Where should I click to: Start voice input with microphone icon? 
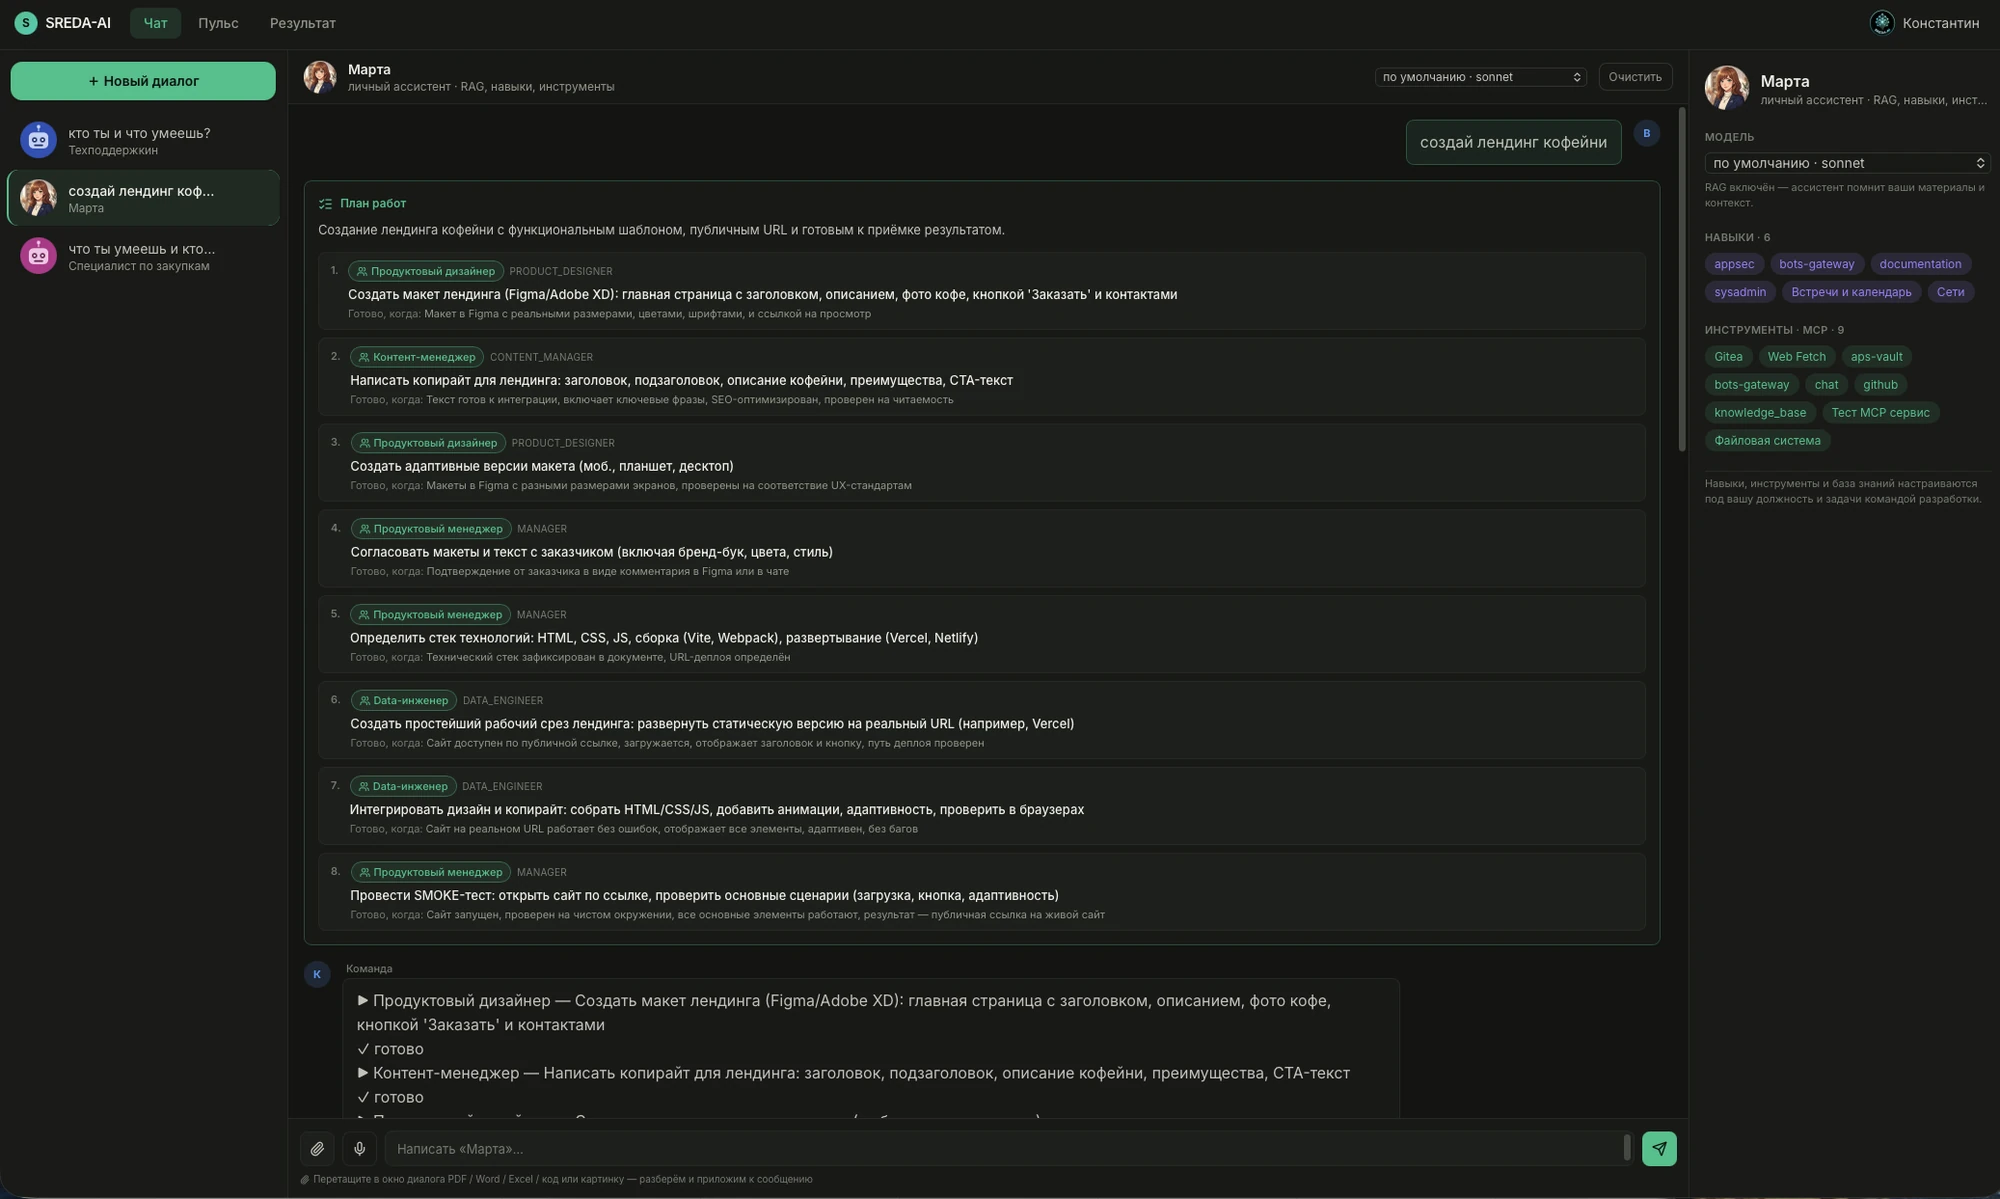[360, 1149]
